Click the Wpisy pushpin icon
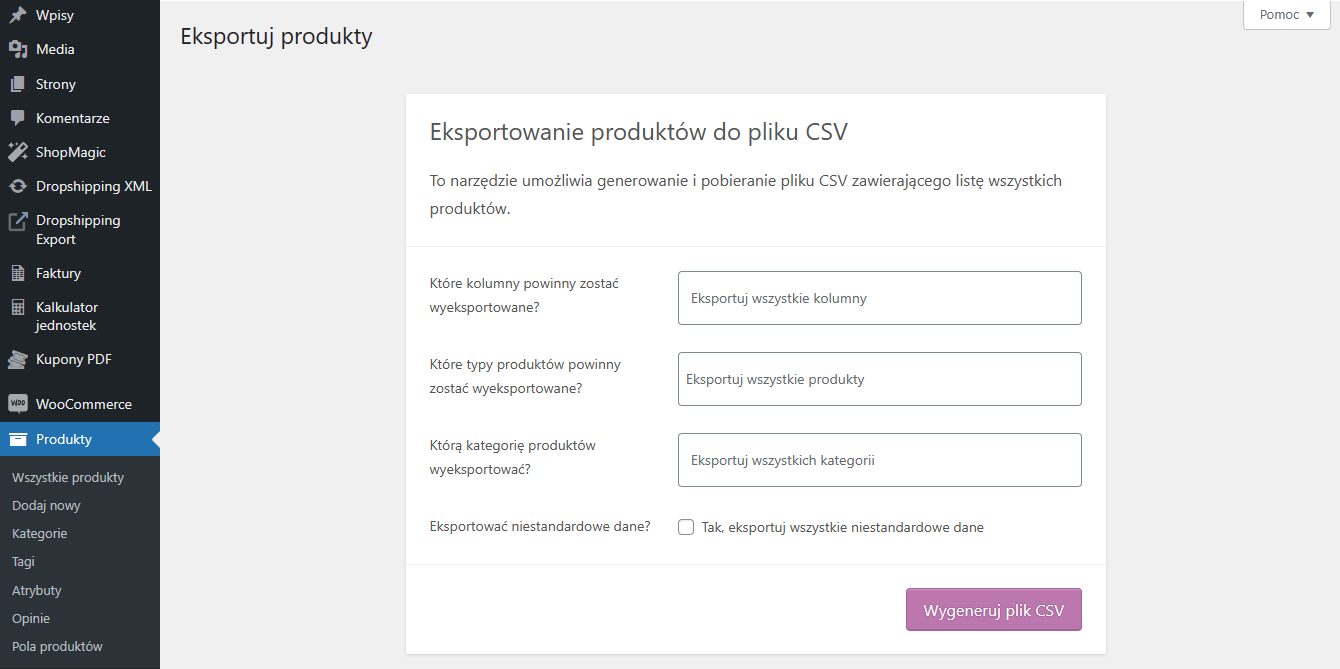 (x=17, y=15)
